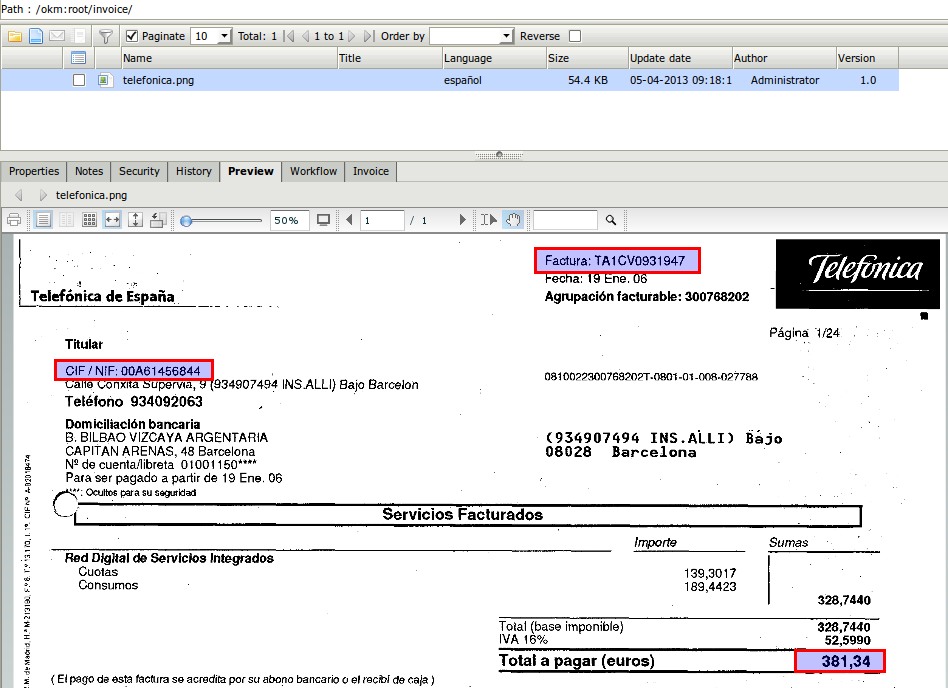This screenshot has height=688, width=948.
Task: Open the Notes tab
Action: click(89, 171)
